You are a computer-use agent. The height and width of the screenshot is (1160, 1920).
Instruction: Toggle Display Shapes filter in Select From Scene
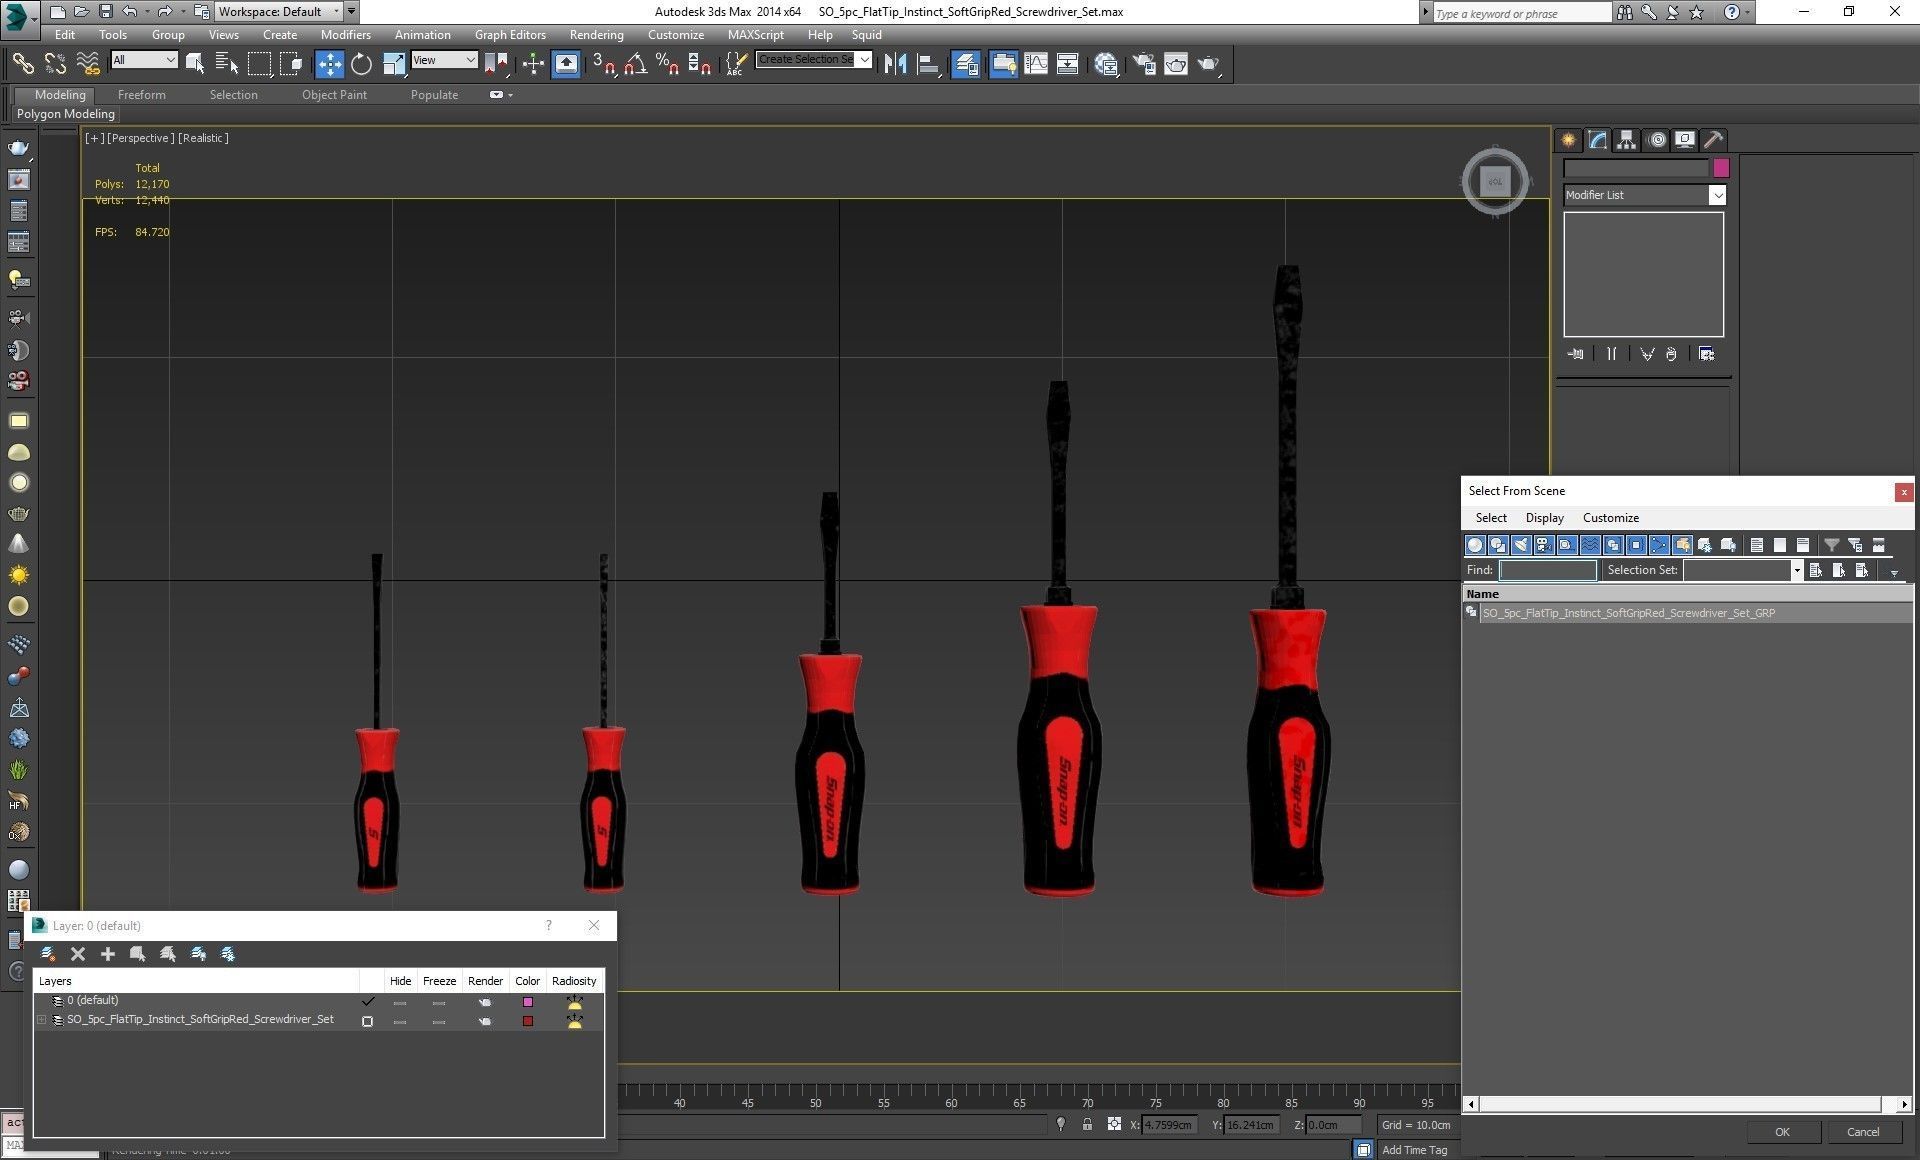(1497, 545)
